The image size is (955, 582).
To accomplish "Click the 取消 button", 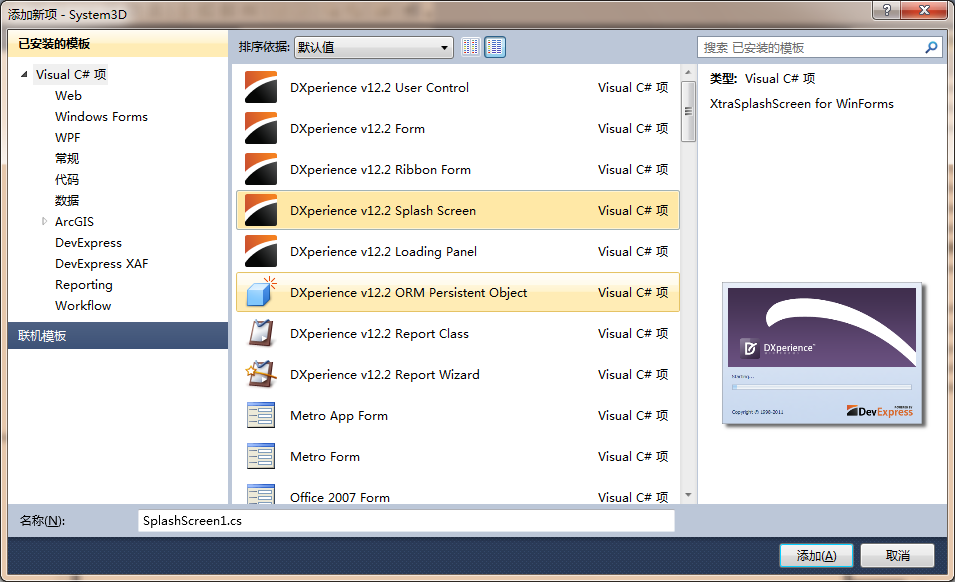I will coord(897,555).
